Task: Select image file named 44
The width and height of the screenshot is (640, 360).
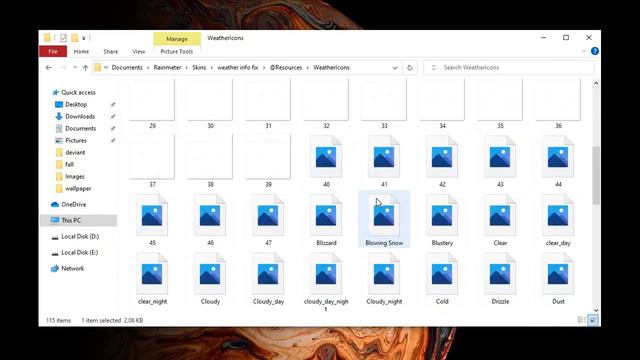Action: coord(558,162)
